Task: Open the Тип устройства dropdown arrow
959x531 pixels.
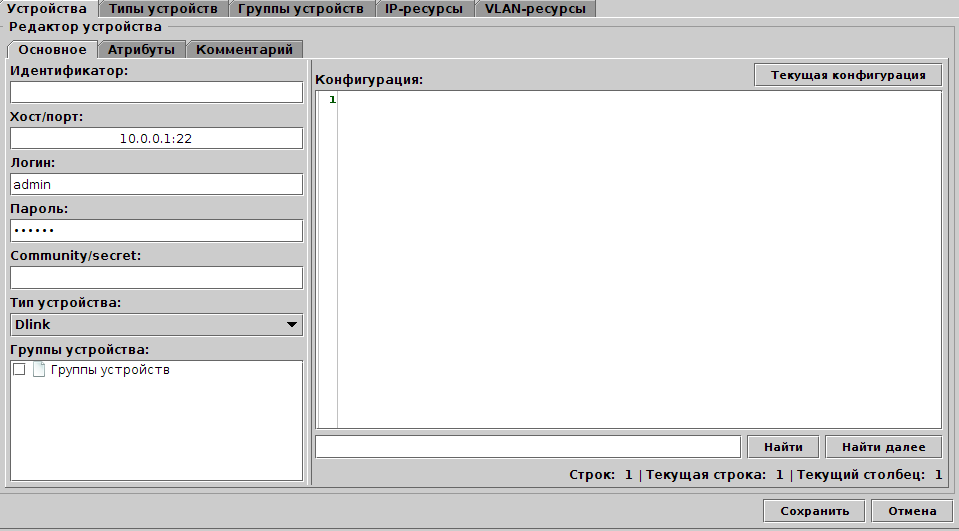Action: tap(291, 324)
